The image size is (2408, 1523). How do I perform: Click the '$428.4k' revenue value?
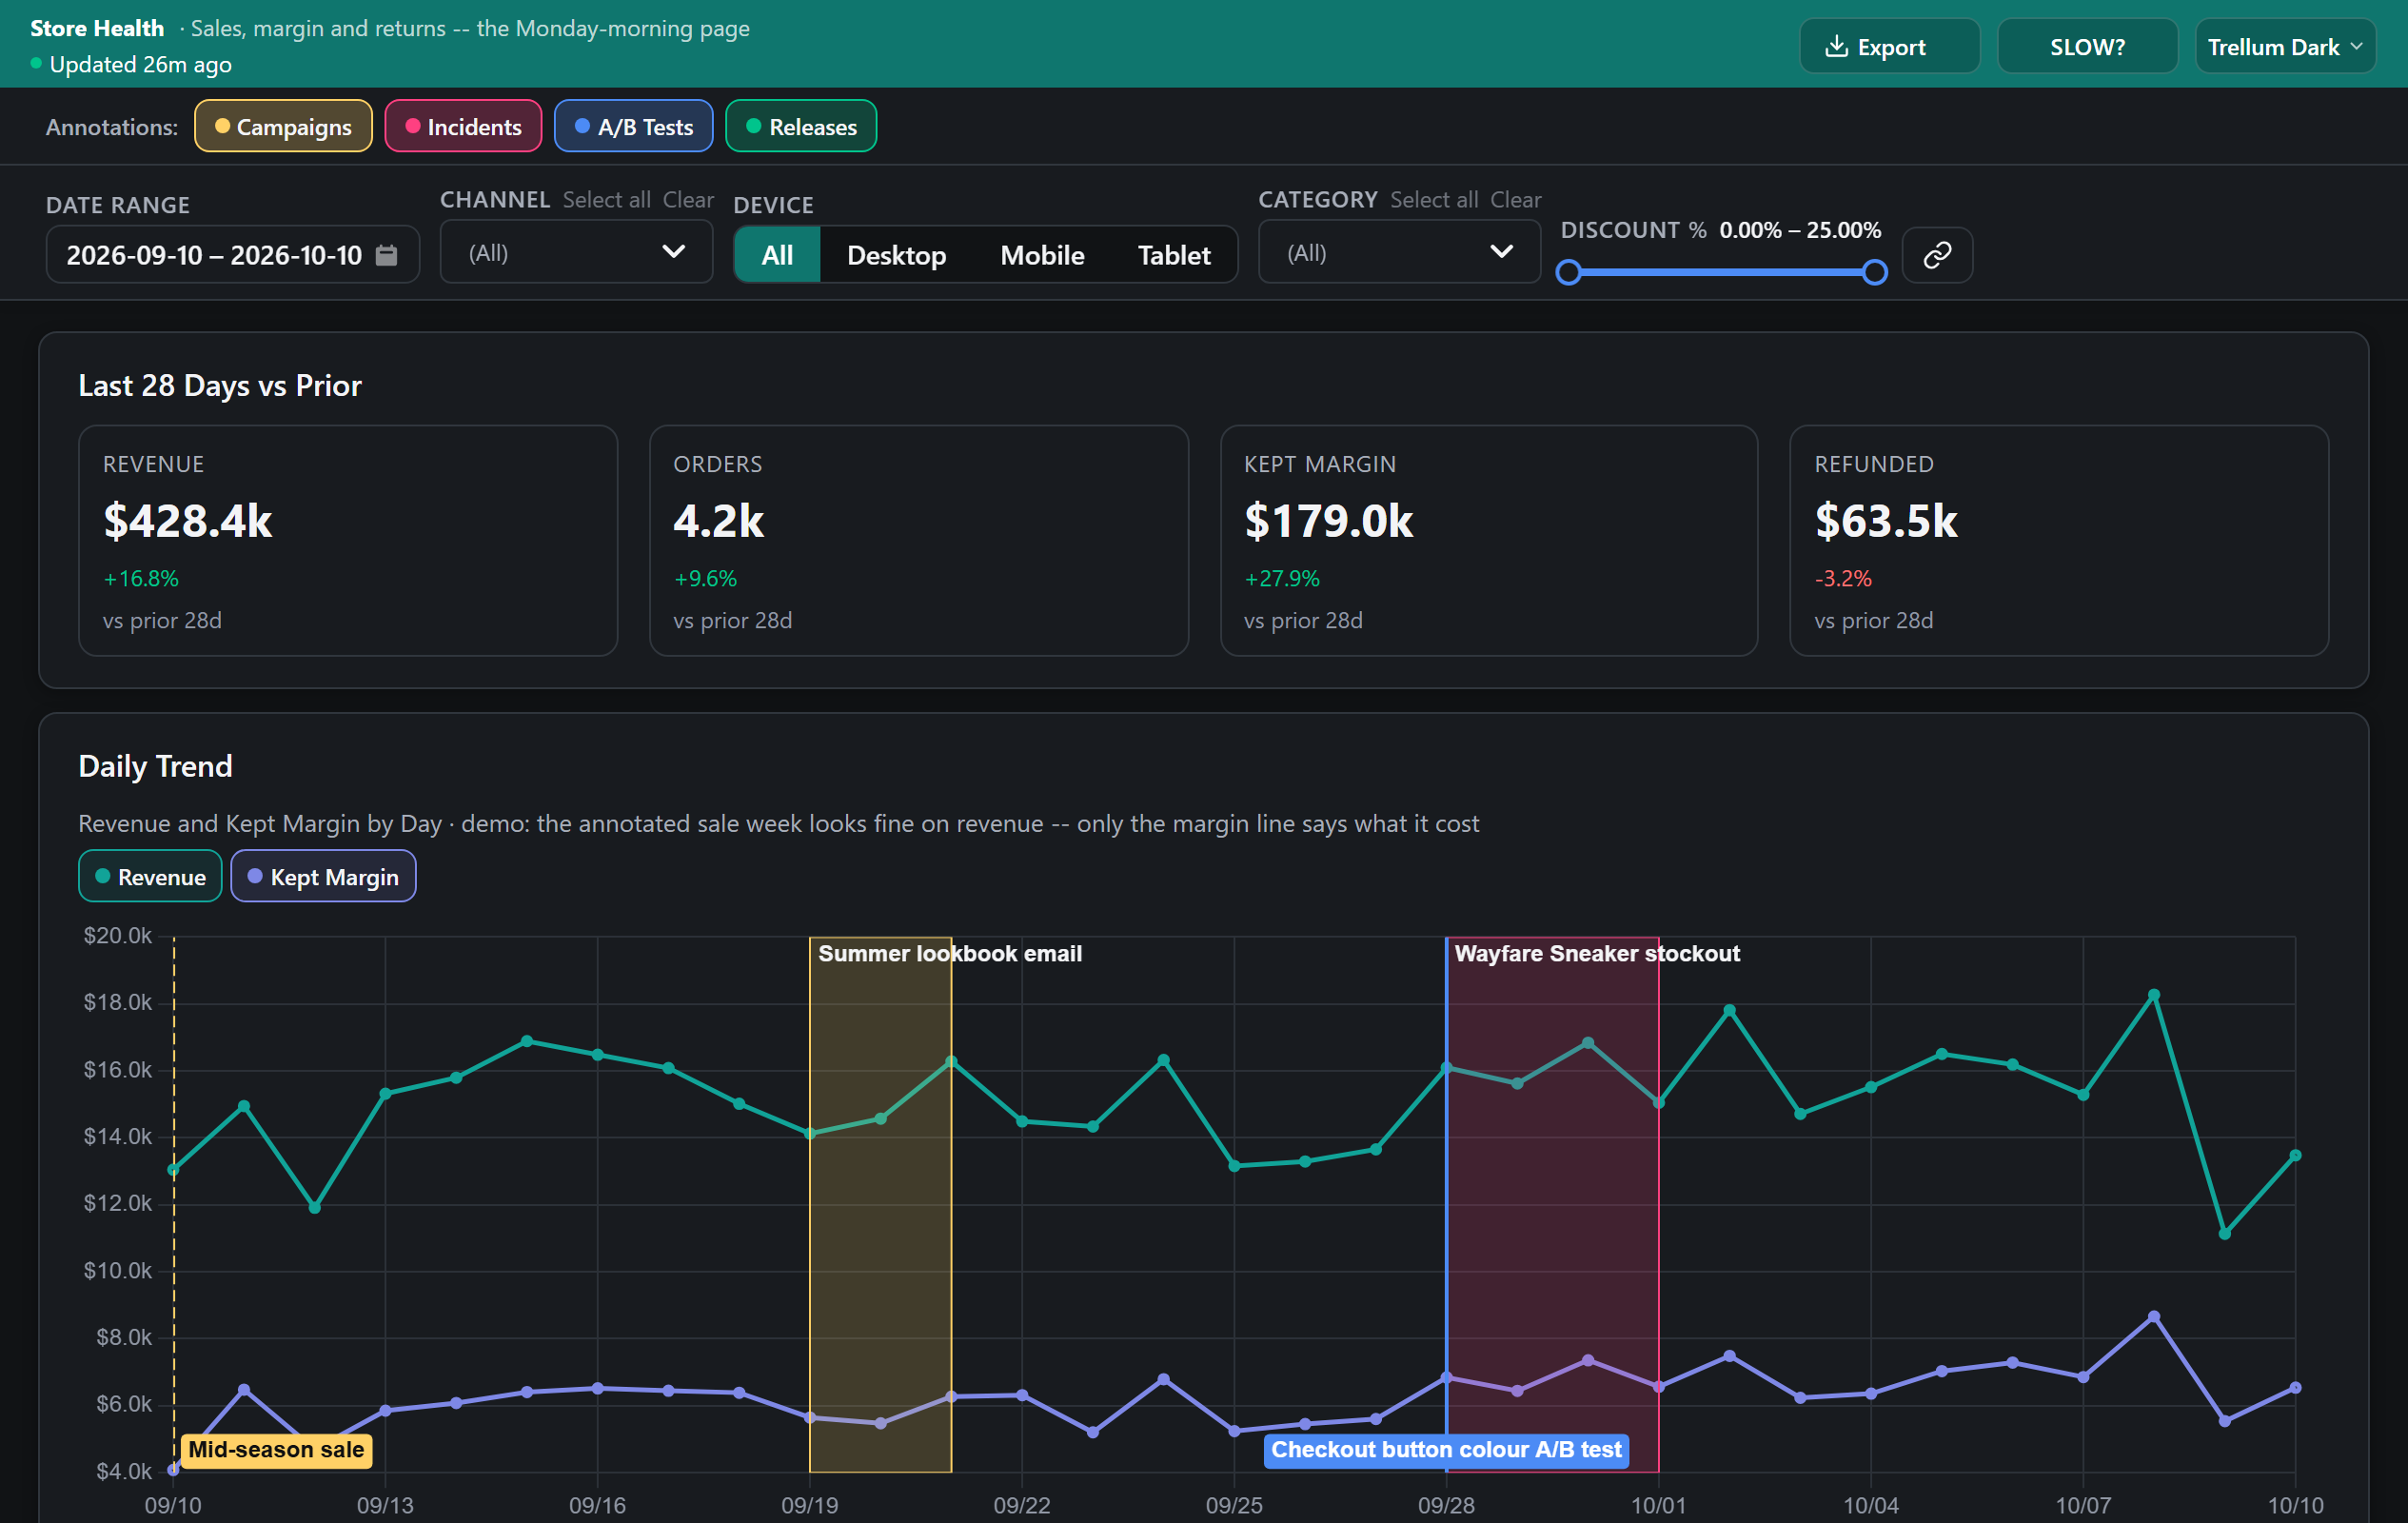coord(188,521)
